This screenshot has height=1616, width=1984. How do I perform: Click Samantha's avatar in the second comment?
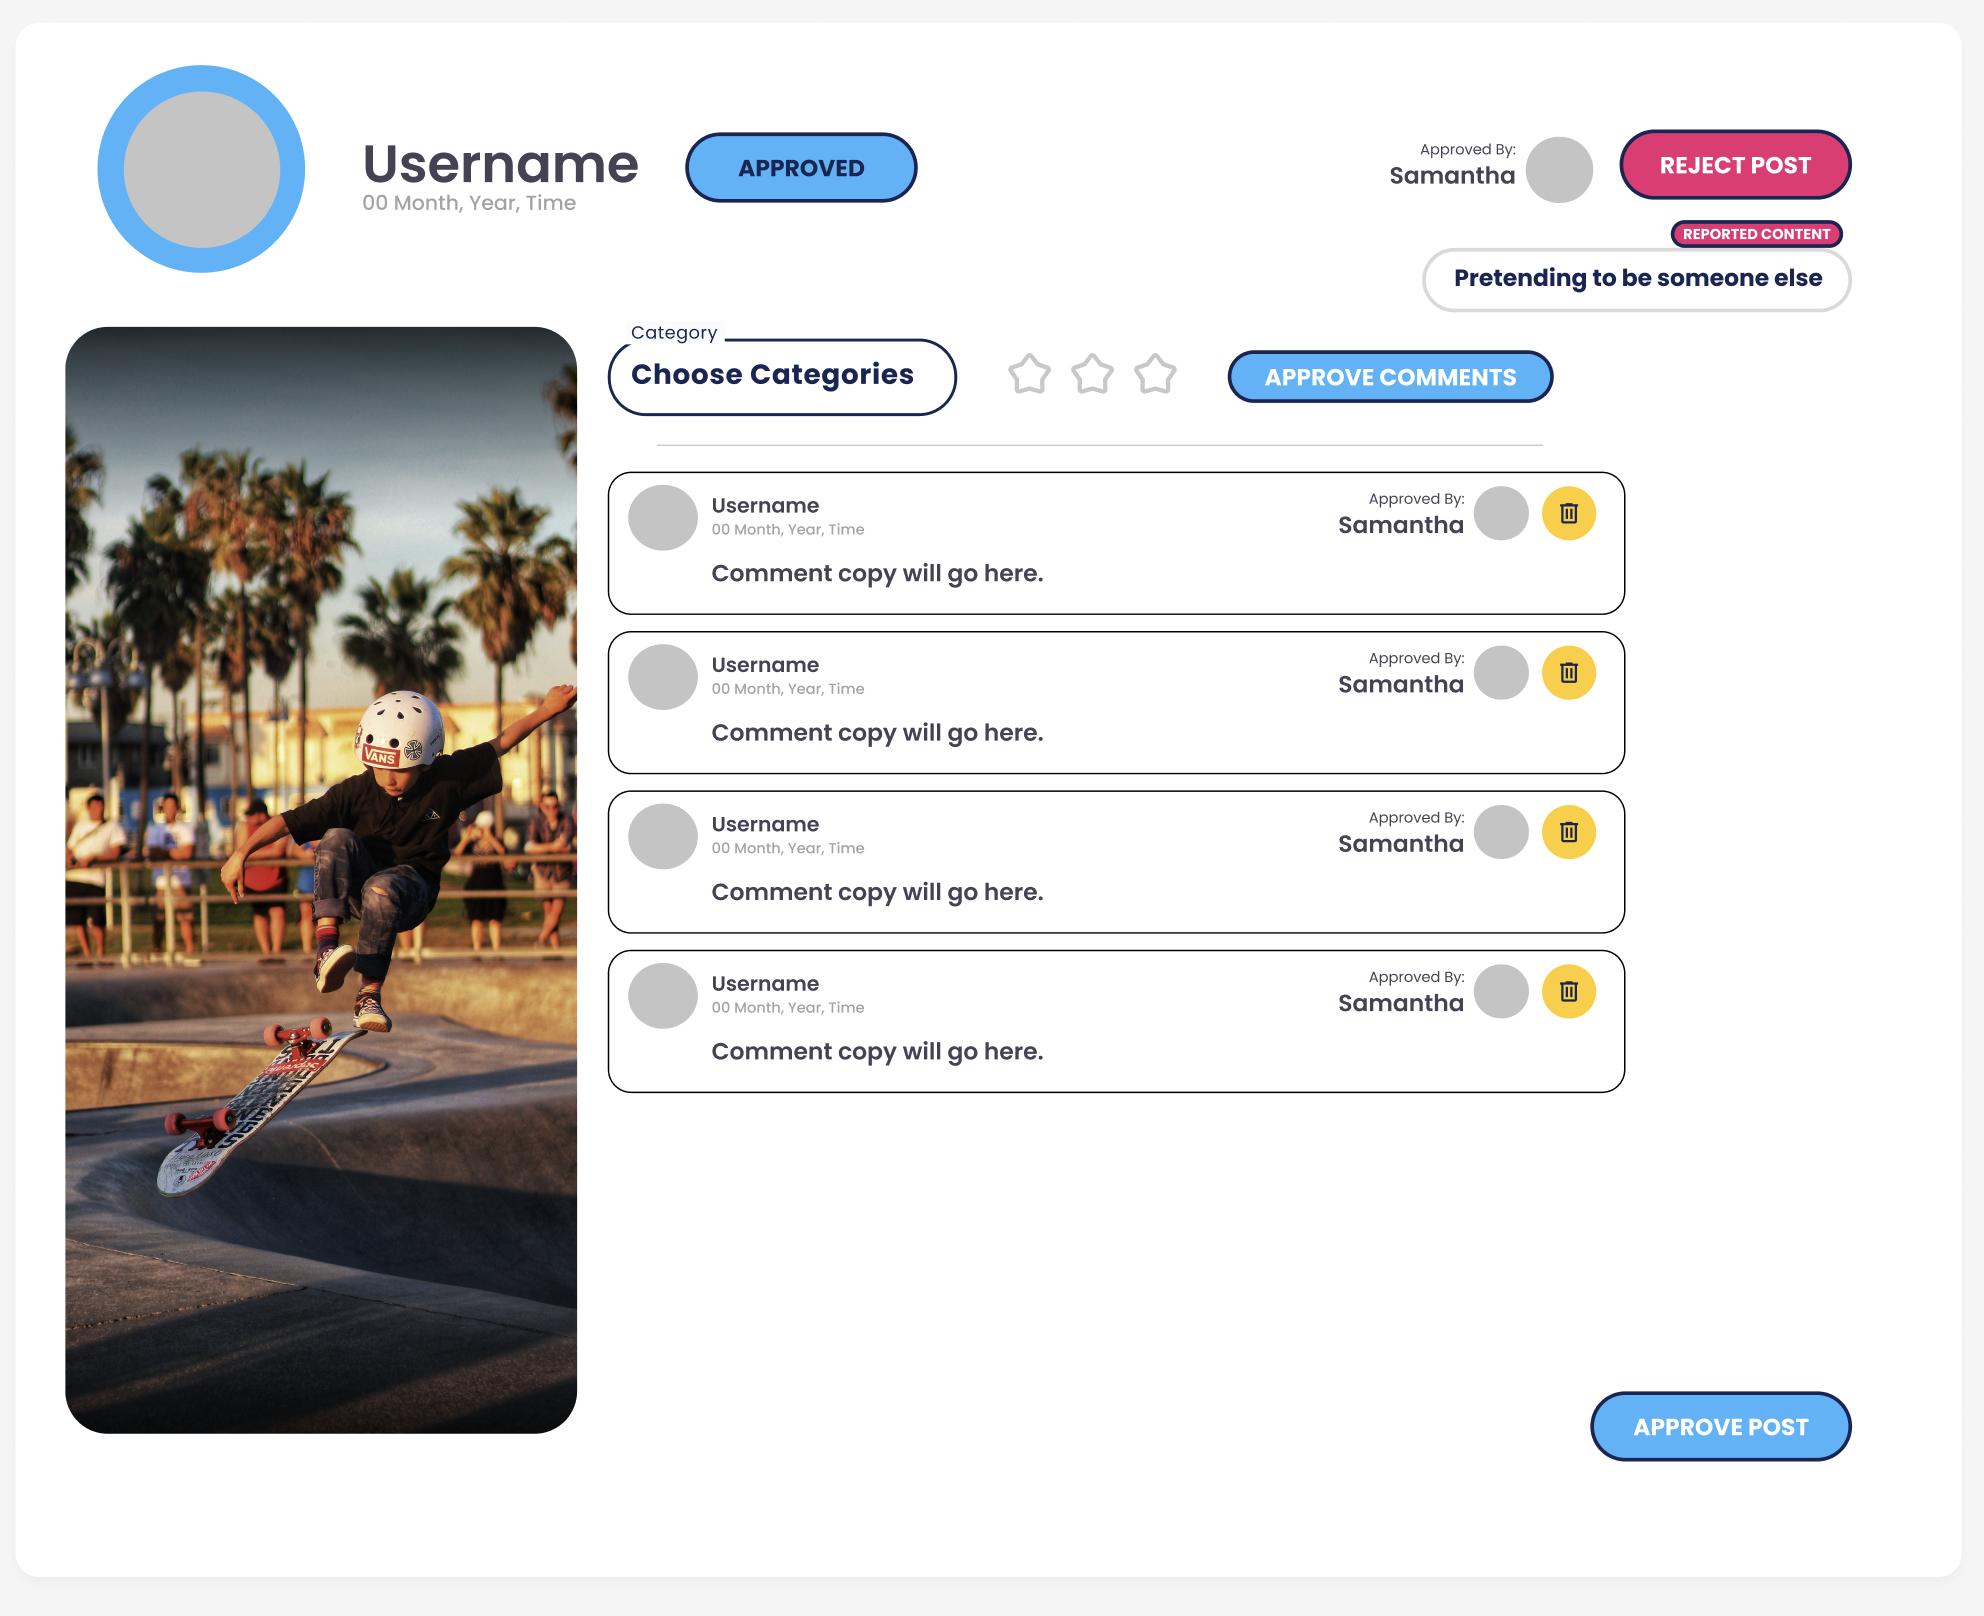[1501, 673]
